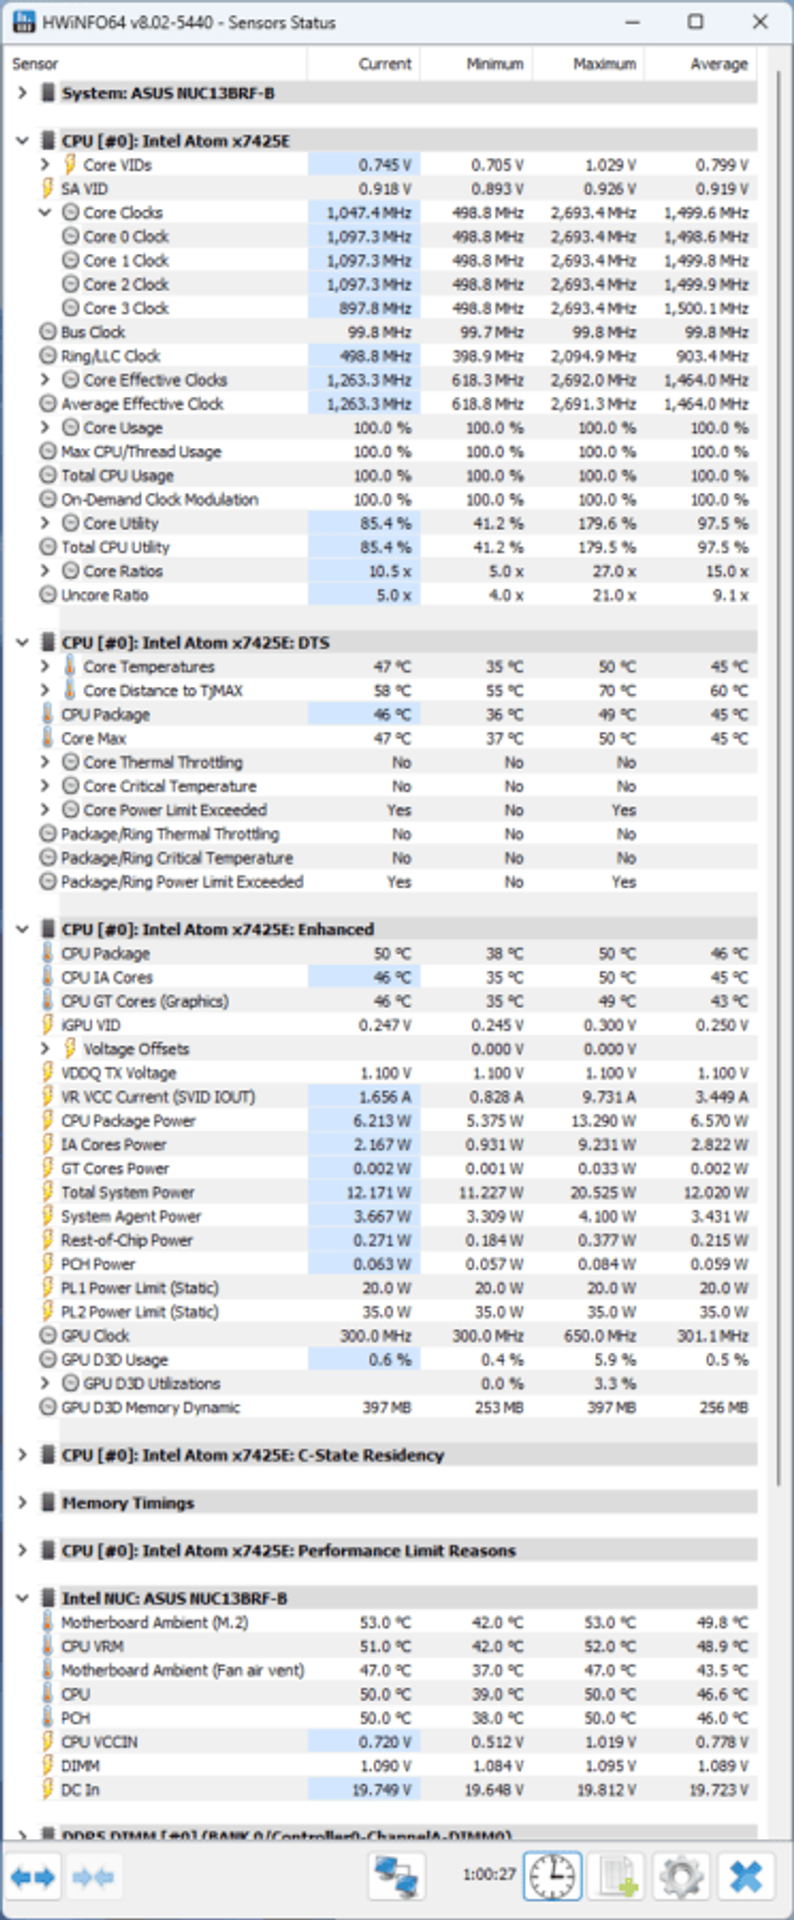Expand the Core VIDs row
Viewport: 794px width, 1920px height.
tap(45, 164)
